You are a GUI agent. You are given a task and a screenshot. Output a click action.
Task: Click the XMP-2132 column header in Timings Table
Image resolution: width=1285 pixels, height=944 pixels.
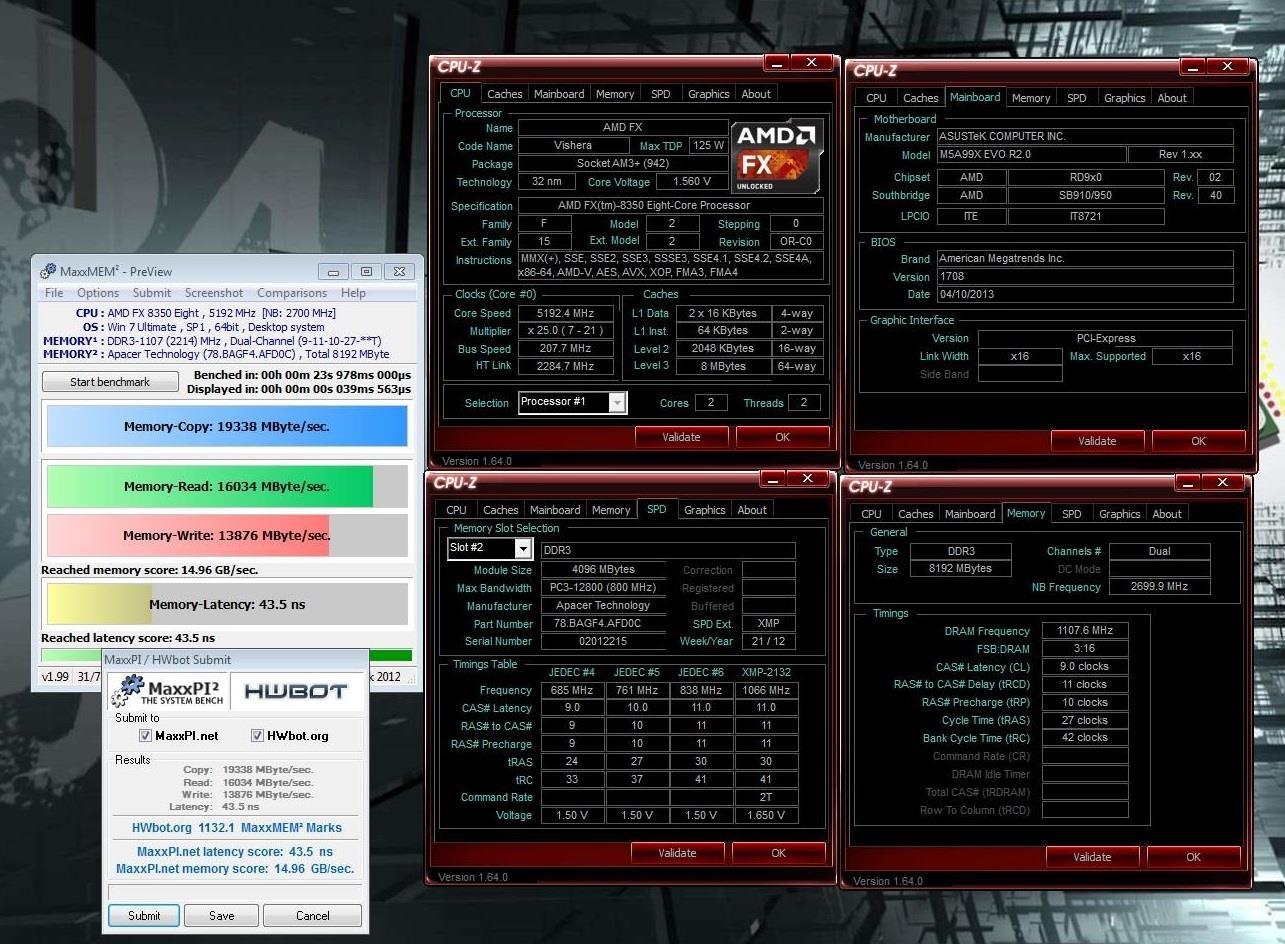[x=766, y=672]
